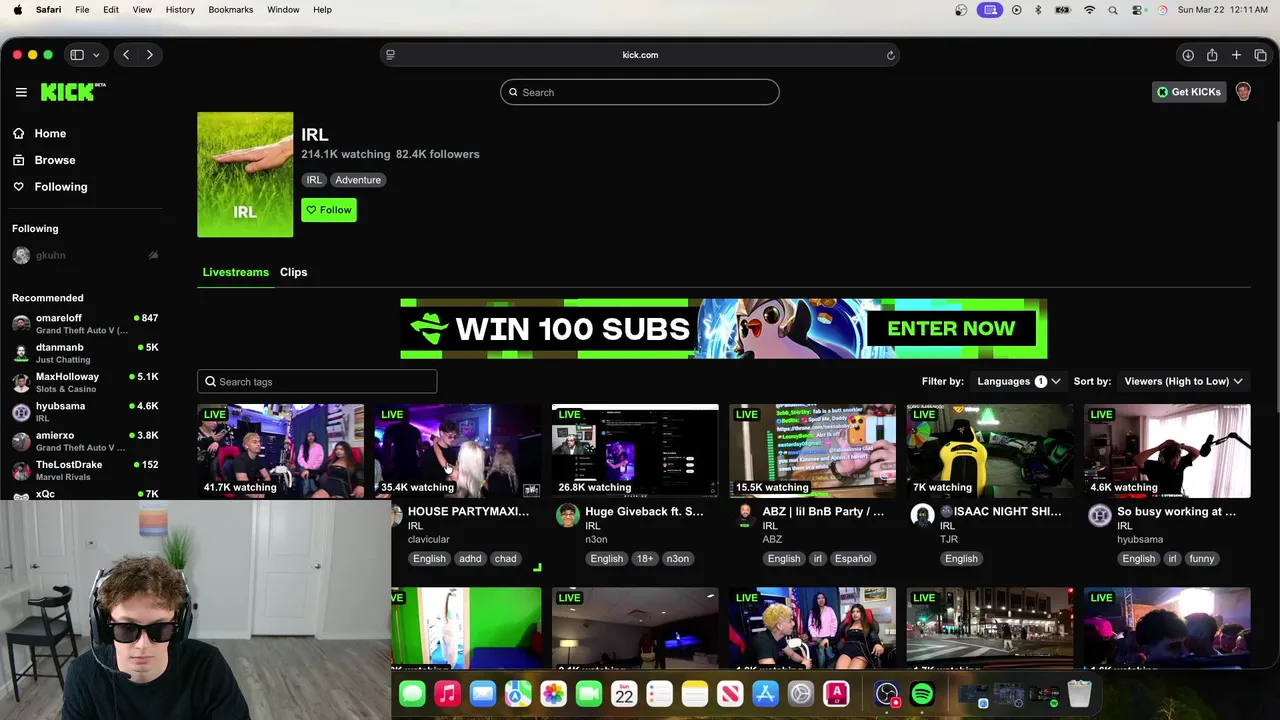Open Messages from the Dock

[412, 694]
